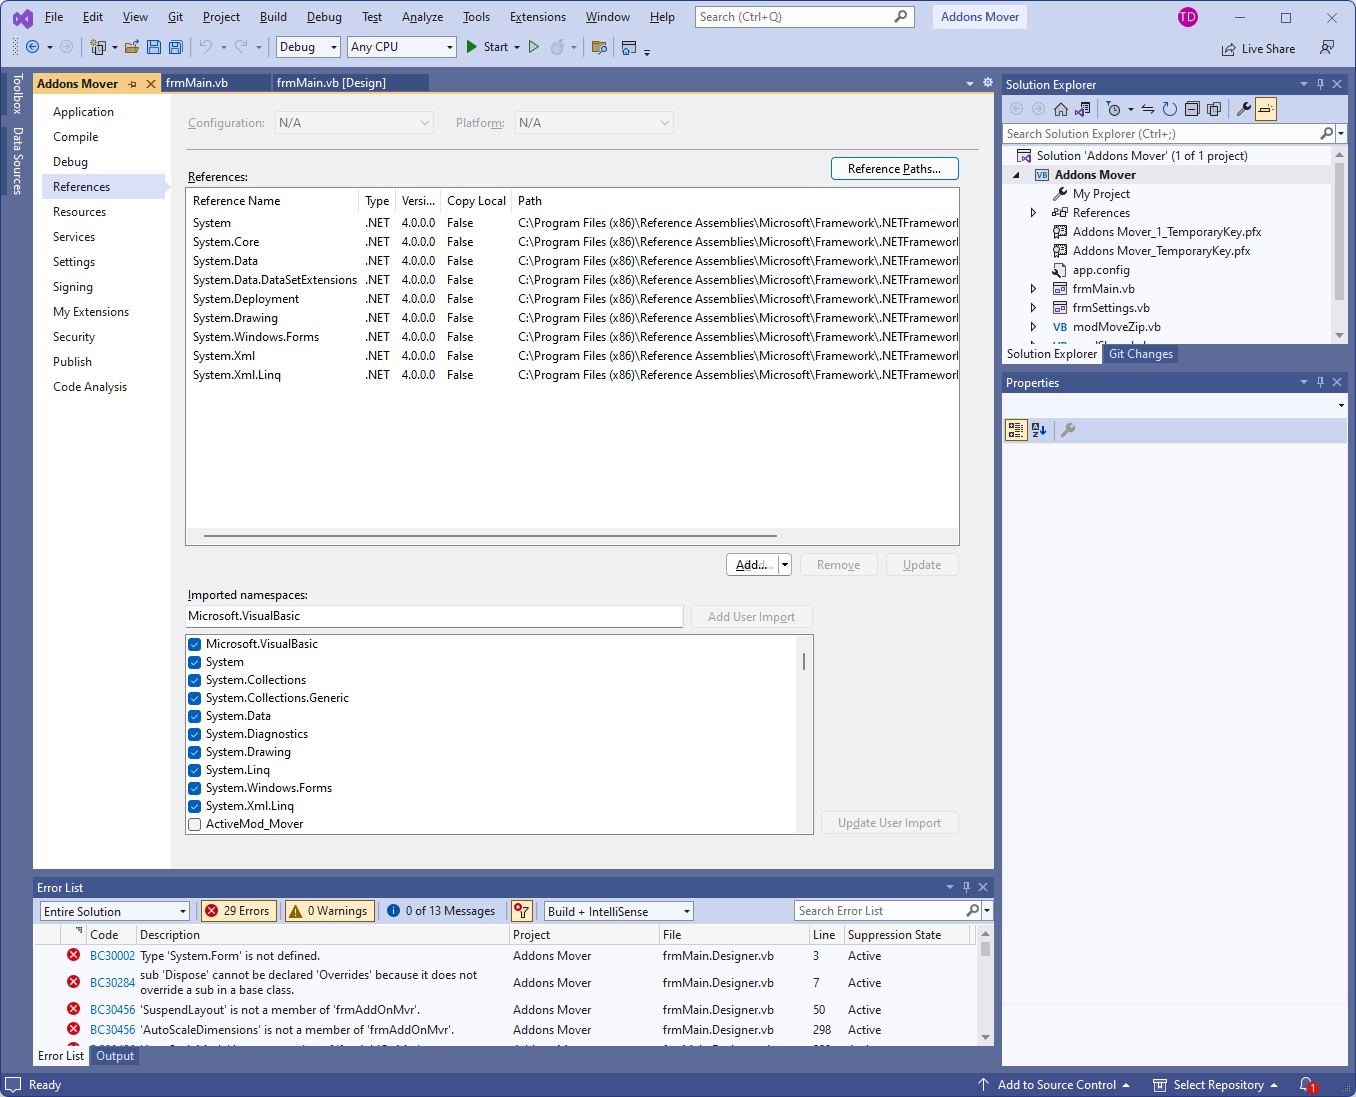The height and width of the screenshot is (1097, 1356).
Task: Click the Save All toolbar icon
Action: (176, 47)
